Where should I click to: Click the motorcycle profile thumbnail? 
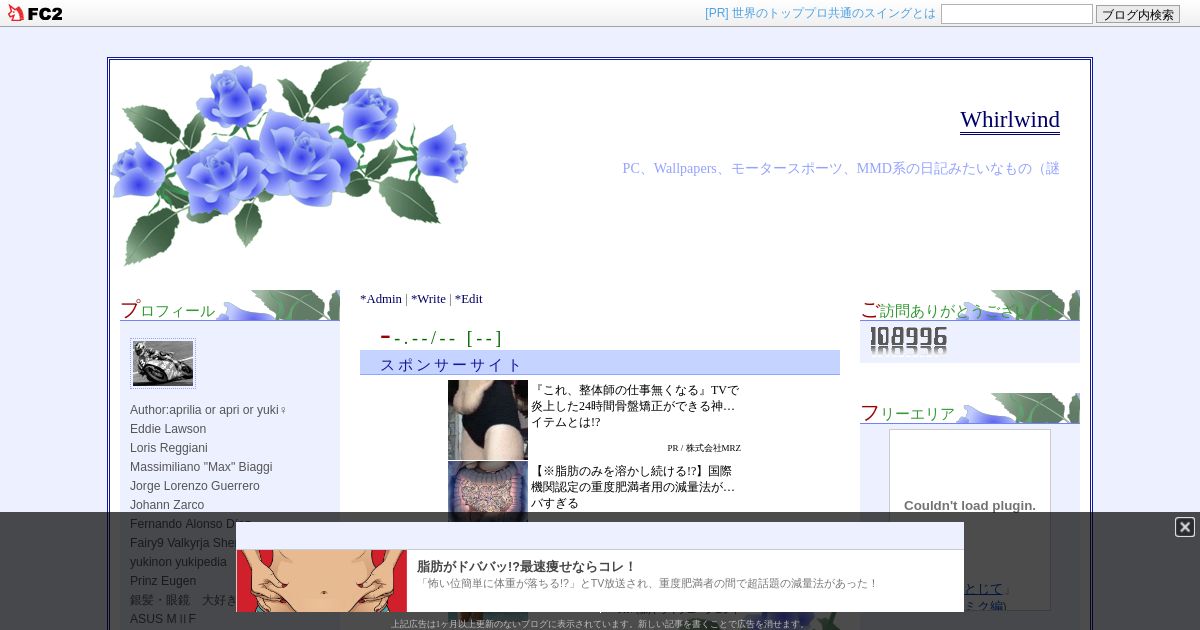coord(163,363)
